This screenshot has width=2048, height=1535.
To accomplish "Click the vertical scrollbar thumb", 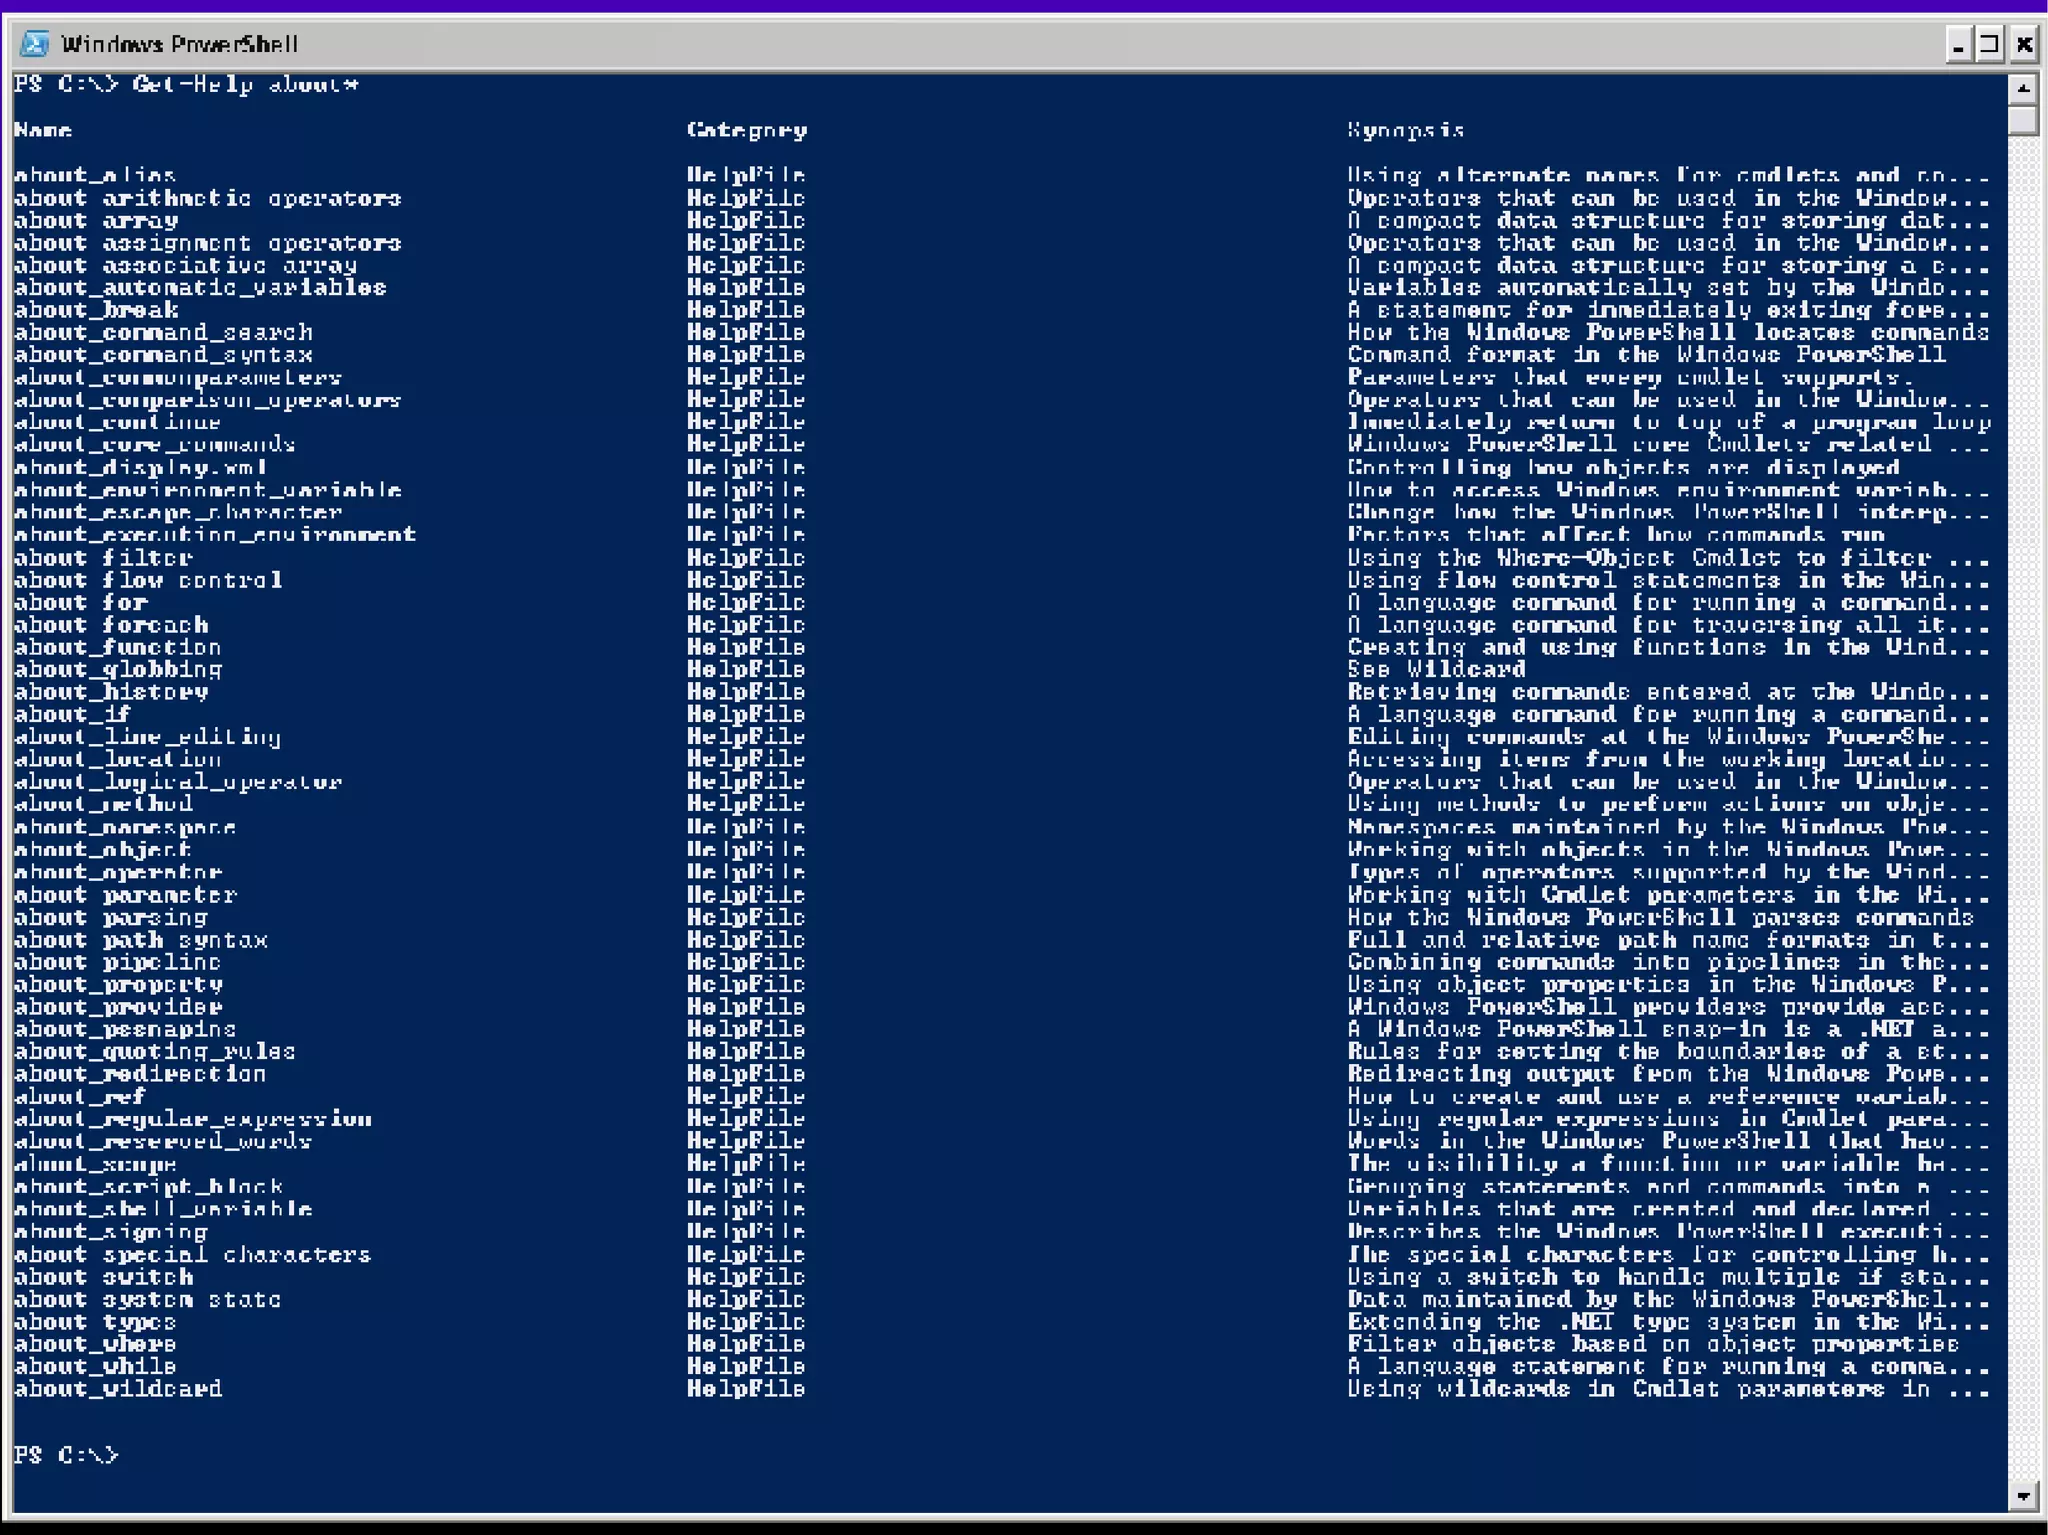I will [x=2022, y=121].
